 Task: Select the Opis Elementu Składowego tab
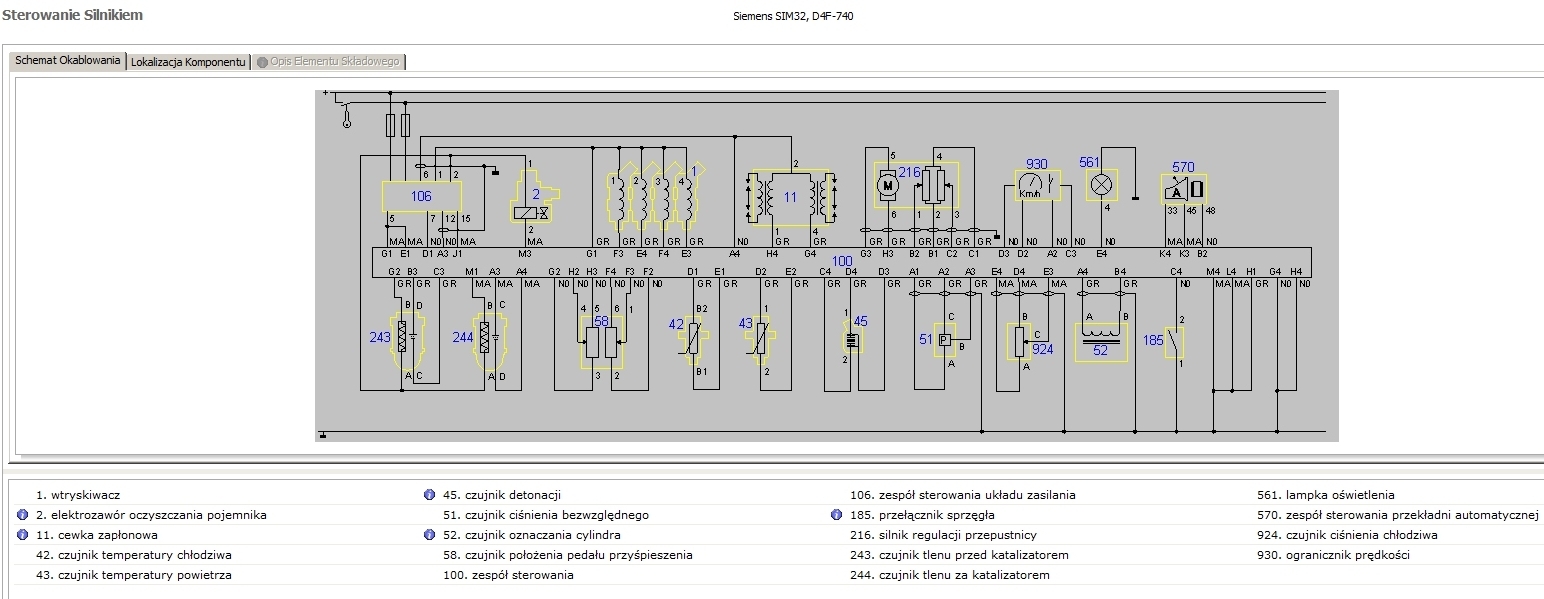(x=328, y=61)
